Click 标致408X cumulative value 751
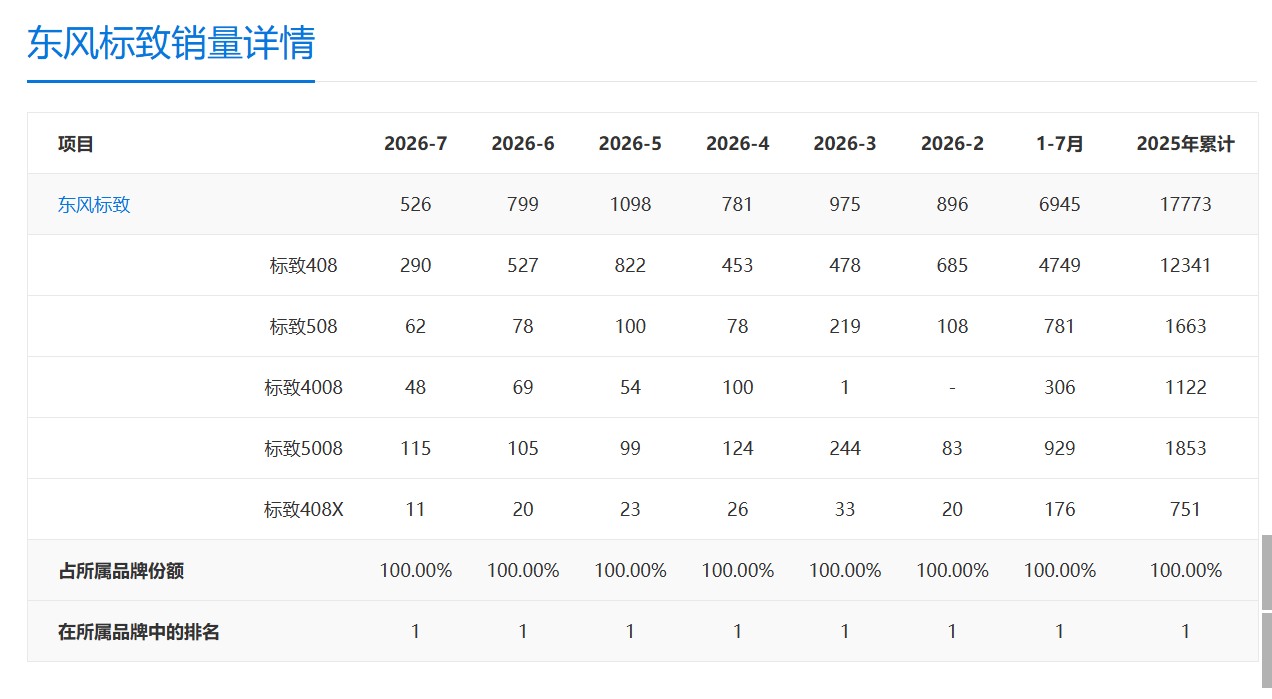The width and height of the screenshot is (1272, 699). click(x=1186, y=510)
